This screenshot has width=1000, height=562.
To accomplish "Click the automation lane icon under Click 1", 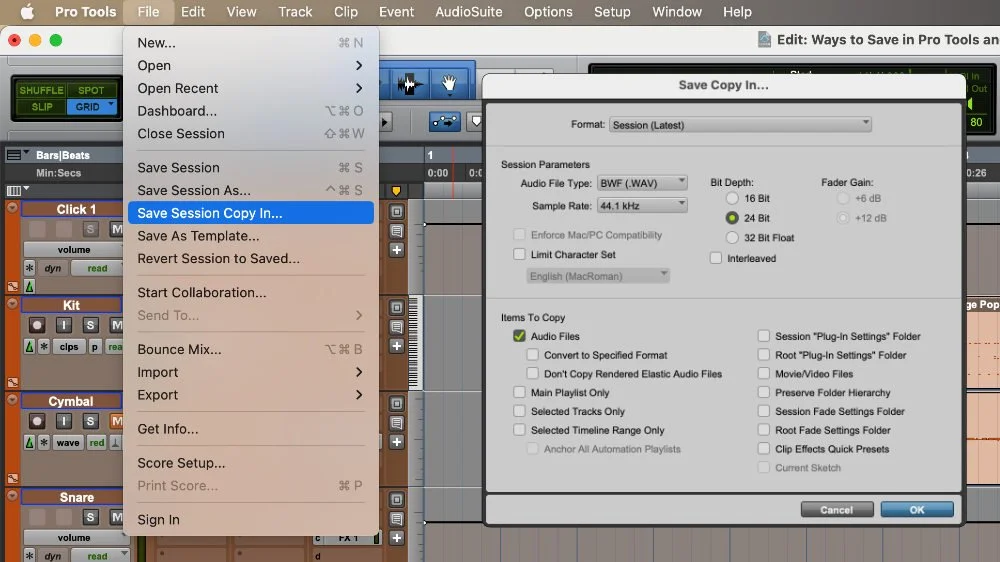I will [x=13, y=287].
